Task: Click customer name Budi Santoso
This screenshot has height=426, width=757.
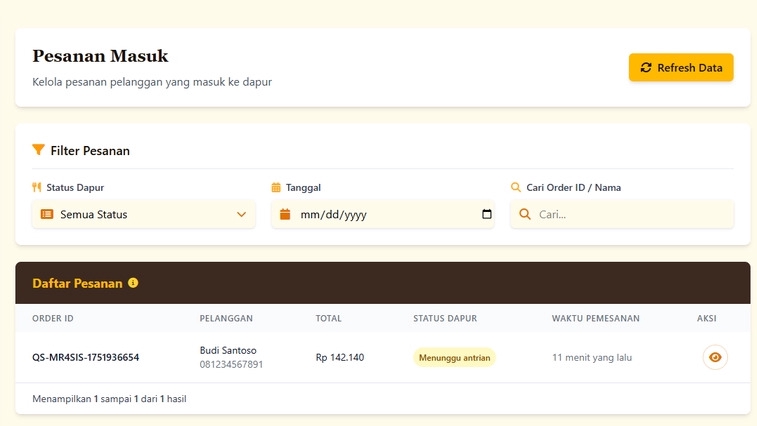Action: 228,350
